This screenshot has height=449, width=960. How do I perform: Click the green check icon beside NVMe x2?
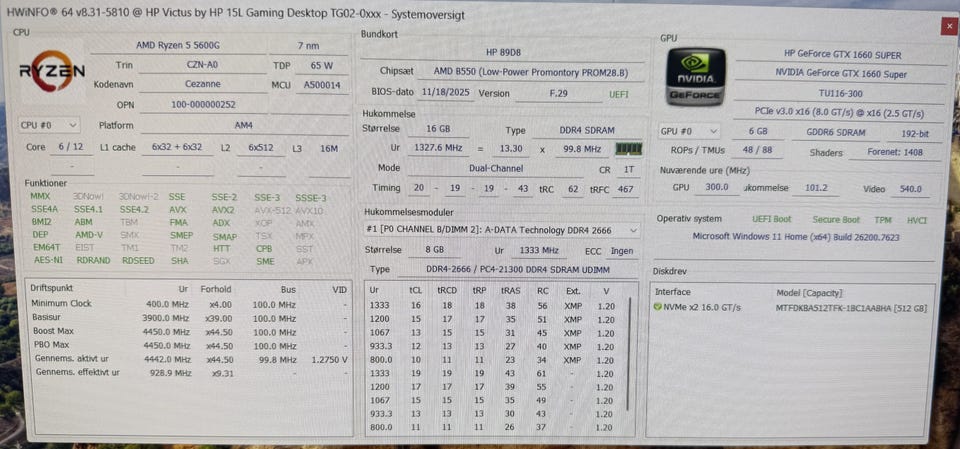tap(658, 308)
